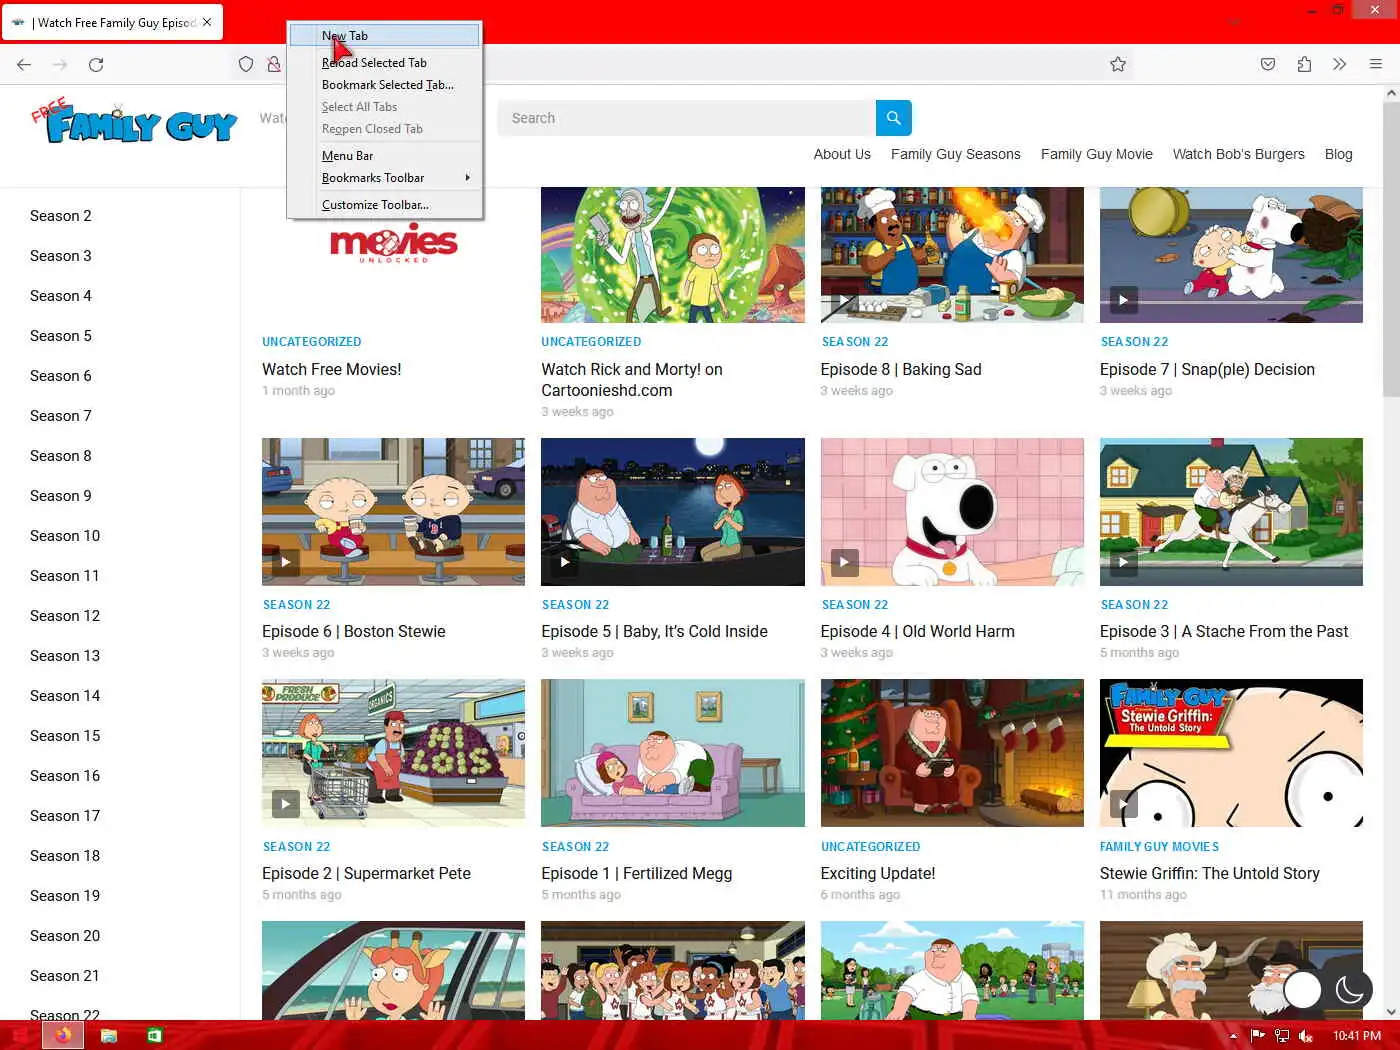Open the Old World Harm thumbnail
Viewport: 1400px width, 1050px height.
point(952,512)
